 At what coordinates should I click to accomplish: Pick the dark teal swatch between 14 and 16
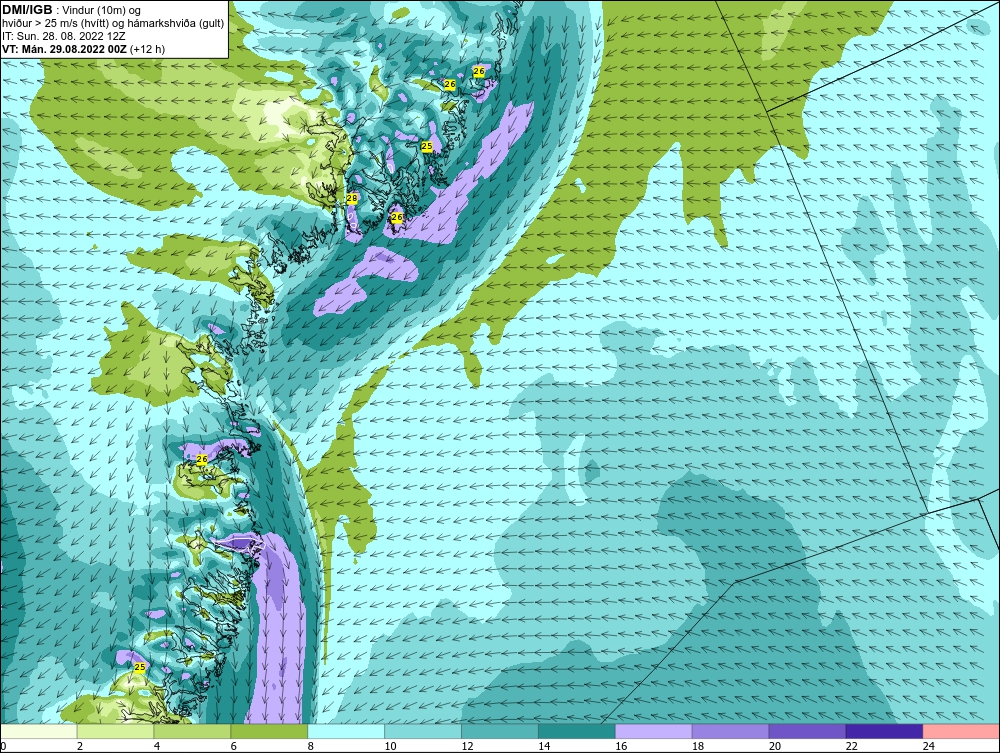coord(577,731)
